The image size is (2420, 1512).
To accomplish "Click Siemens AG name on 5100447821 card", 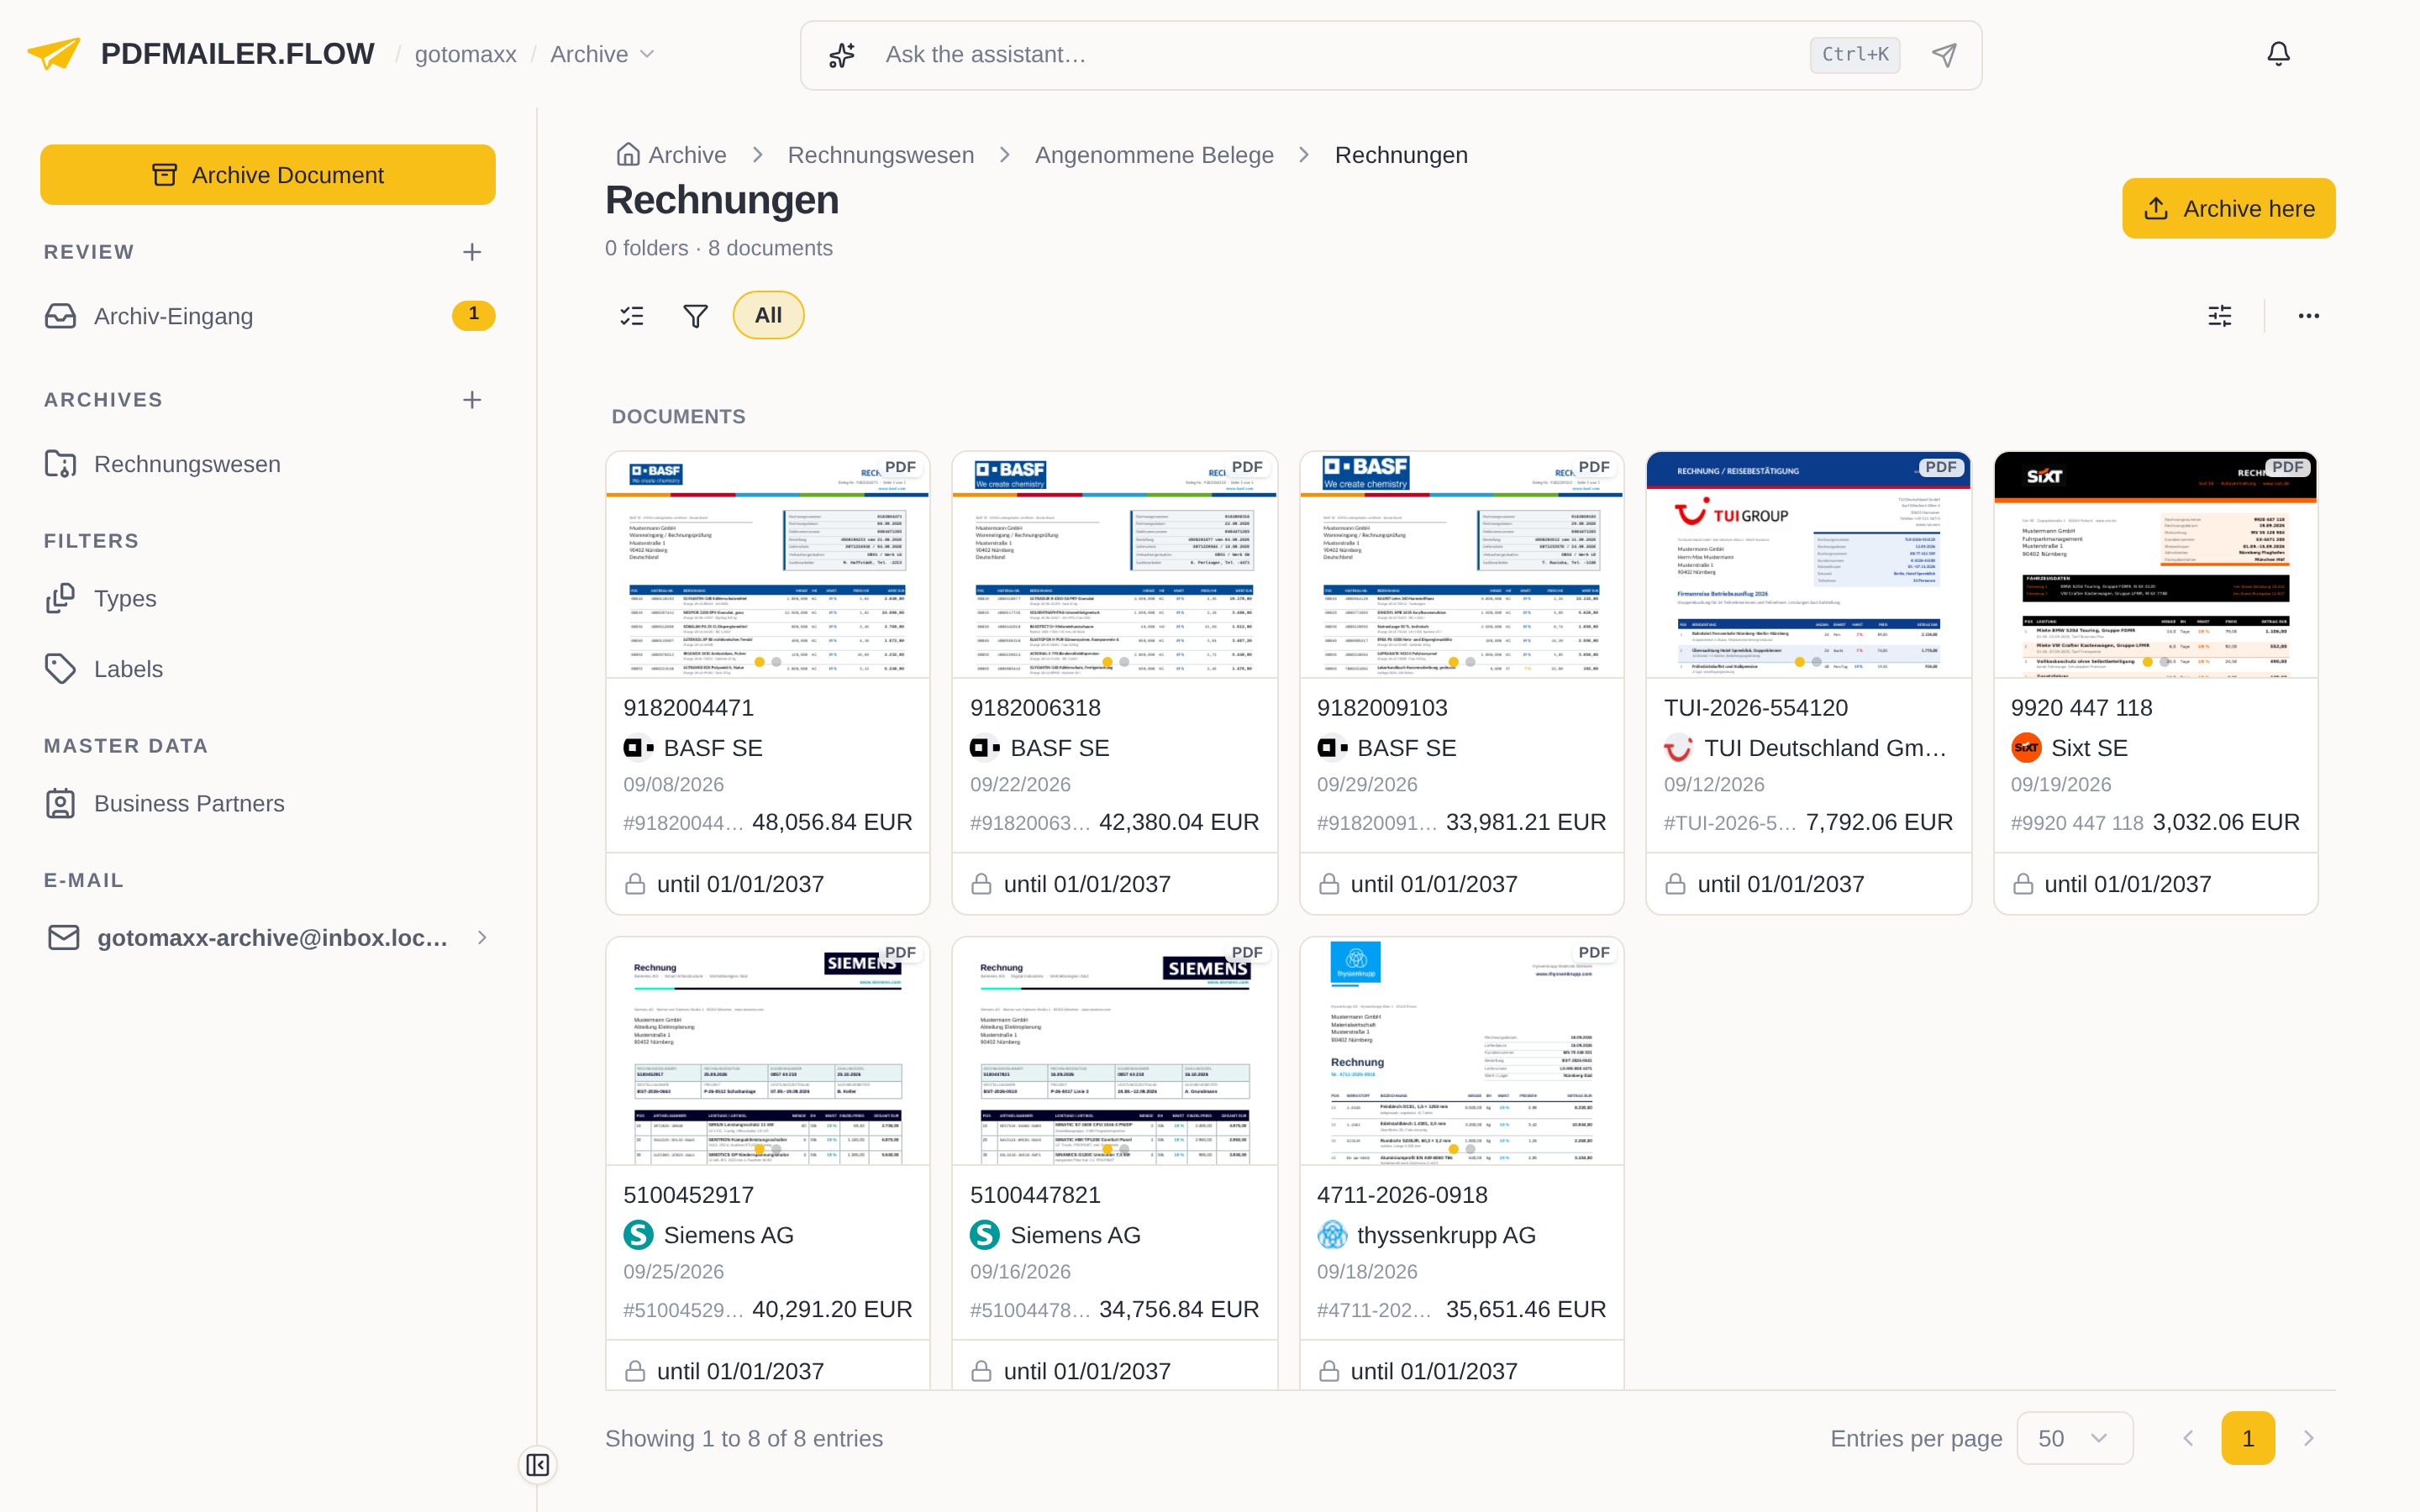I will [x=1075, y=1235].
